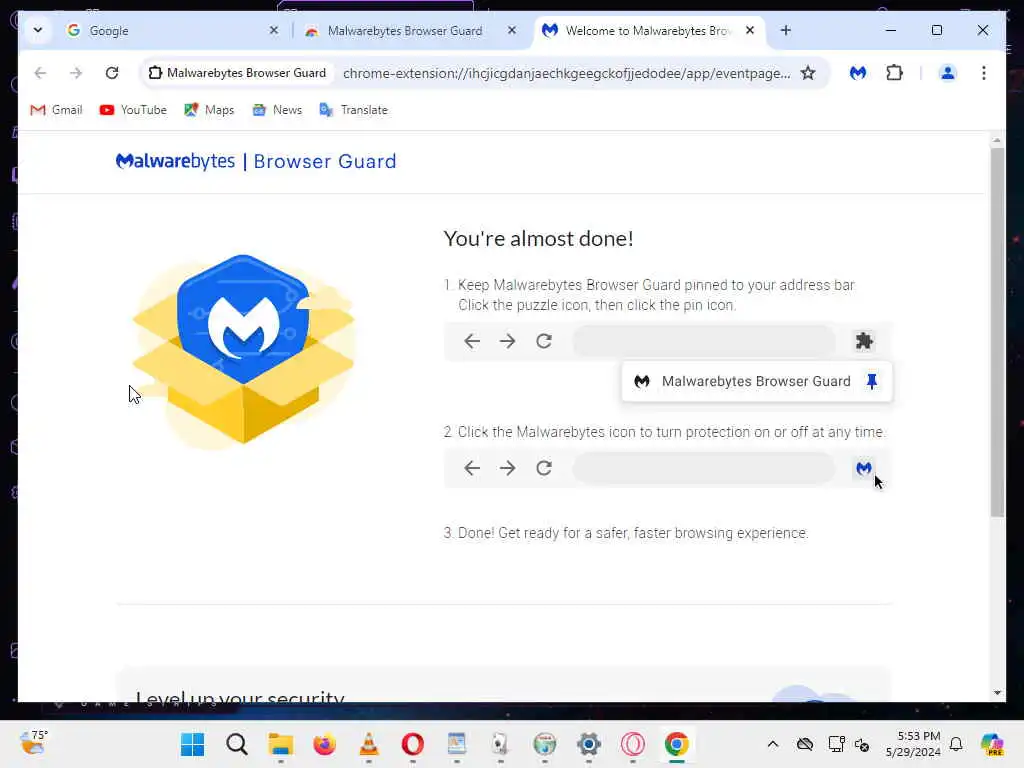The height and width of the screenshot is (768, 1024).
Task: Open Windows Search from taskbar
Action: pyautogui.click(x=236, y=744)
